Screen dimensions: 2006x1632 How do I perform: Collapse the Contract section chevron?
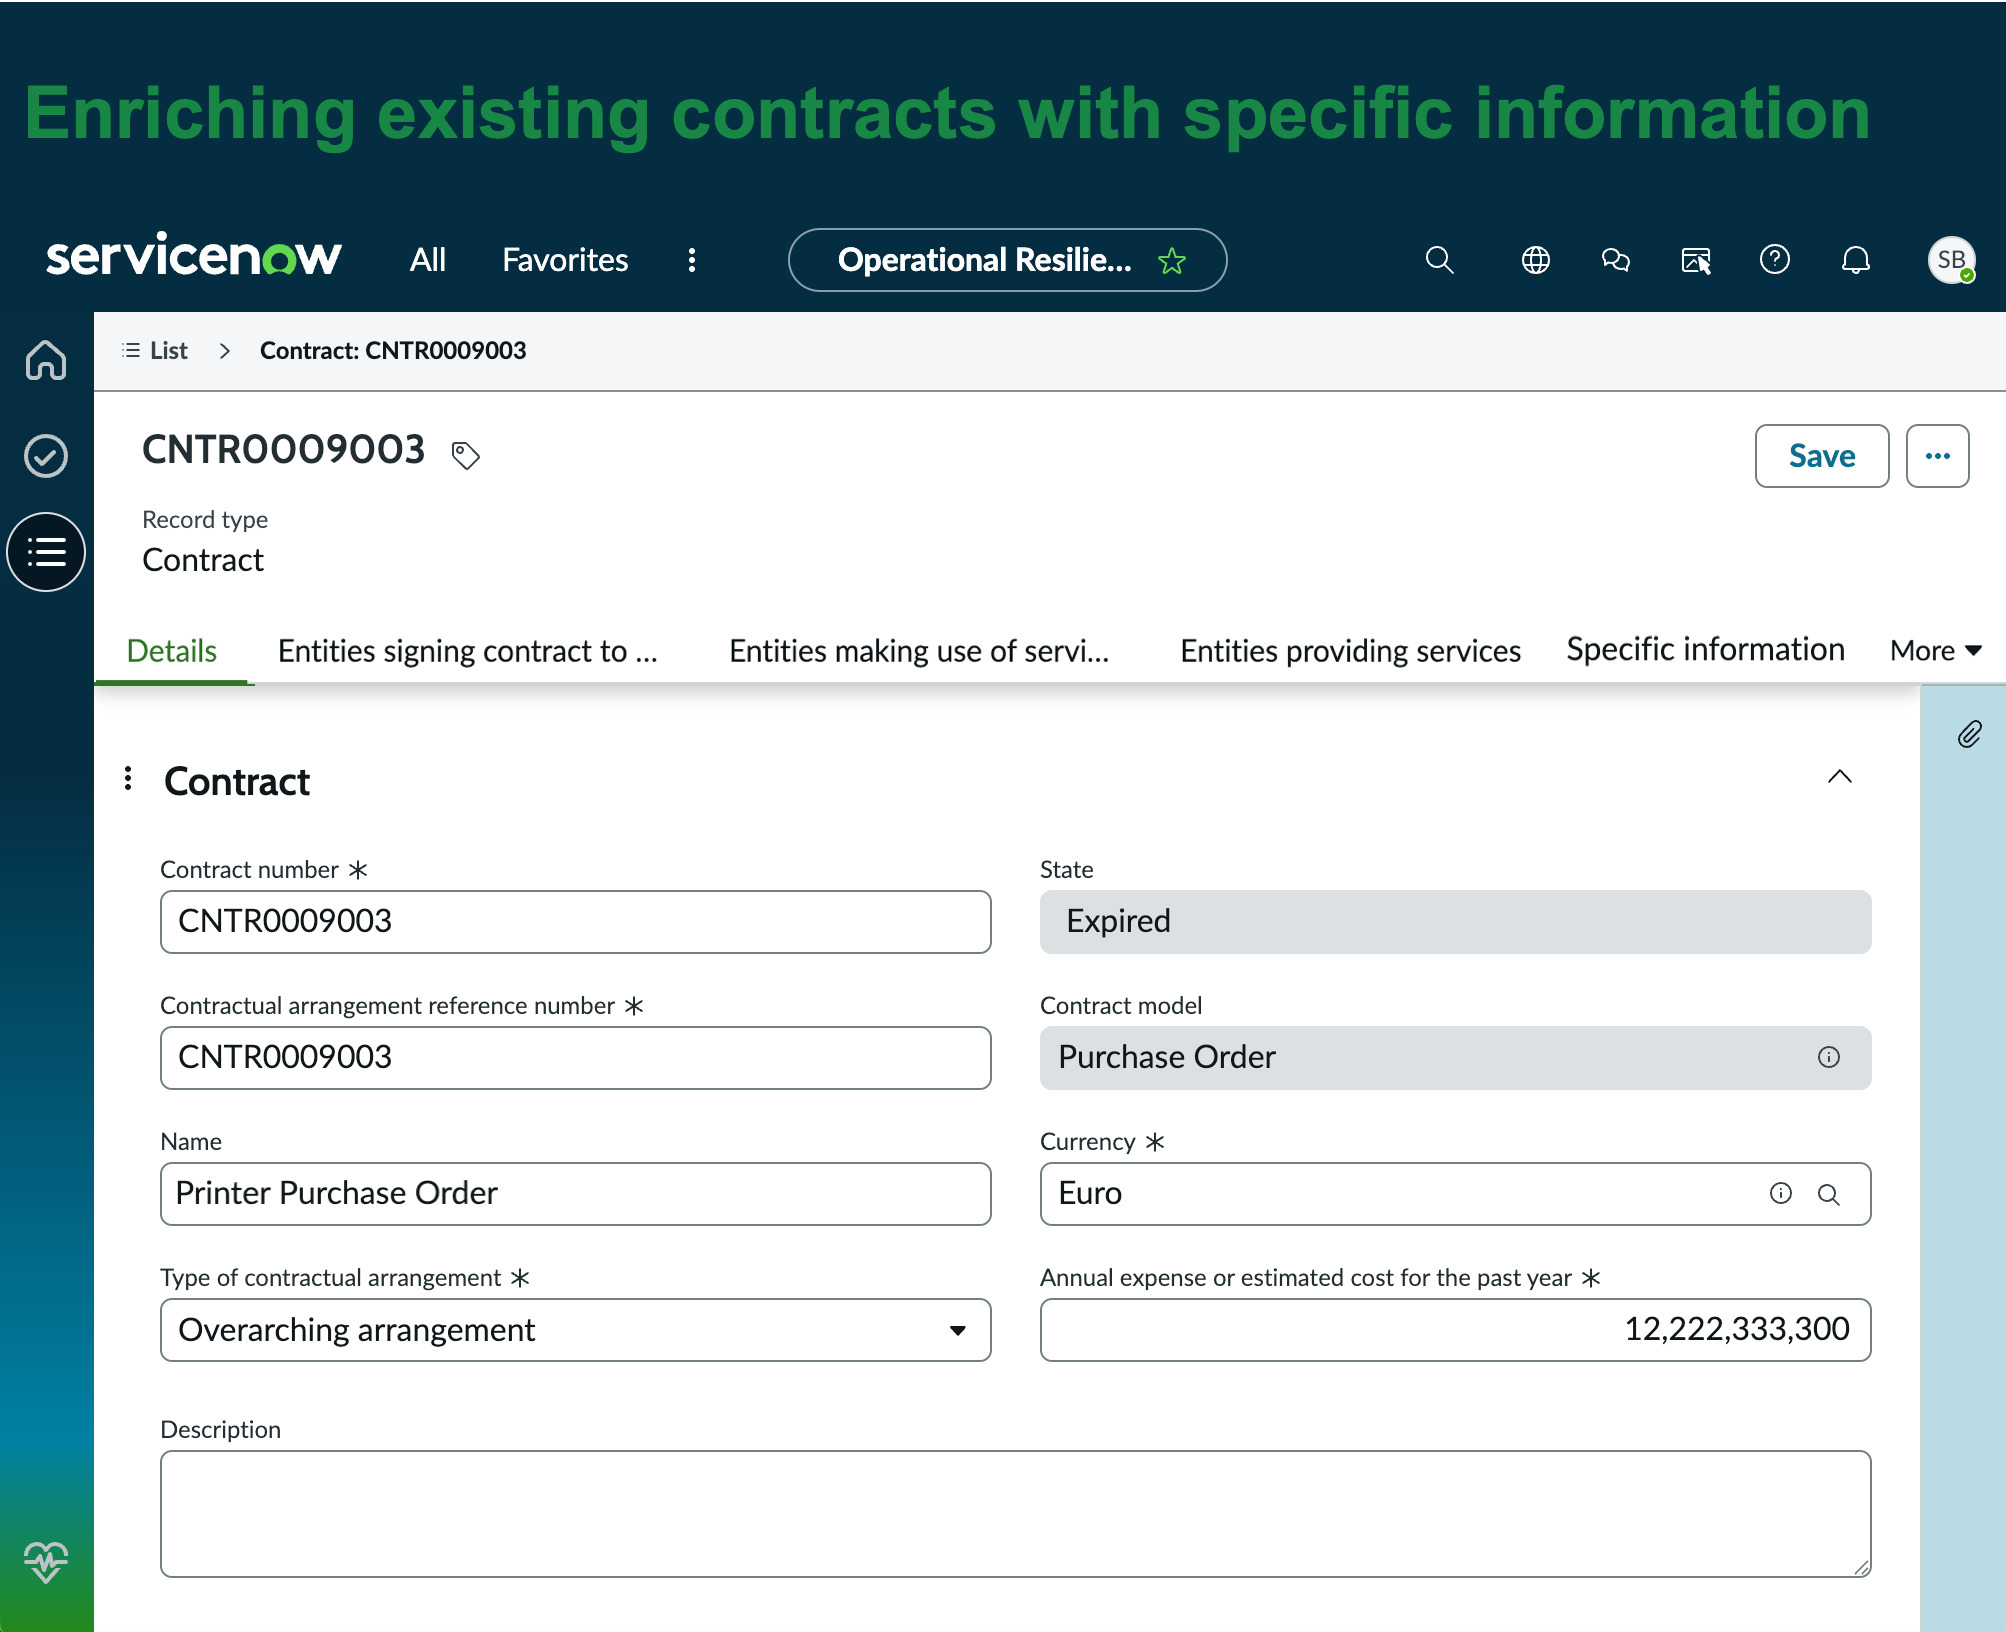pos(1839,777)
